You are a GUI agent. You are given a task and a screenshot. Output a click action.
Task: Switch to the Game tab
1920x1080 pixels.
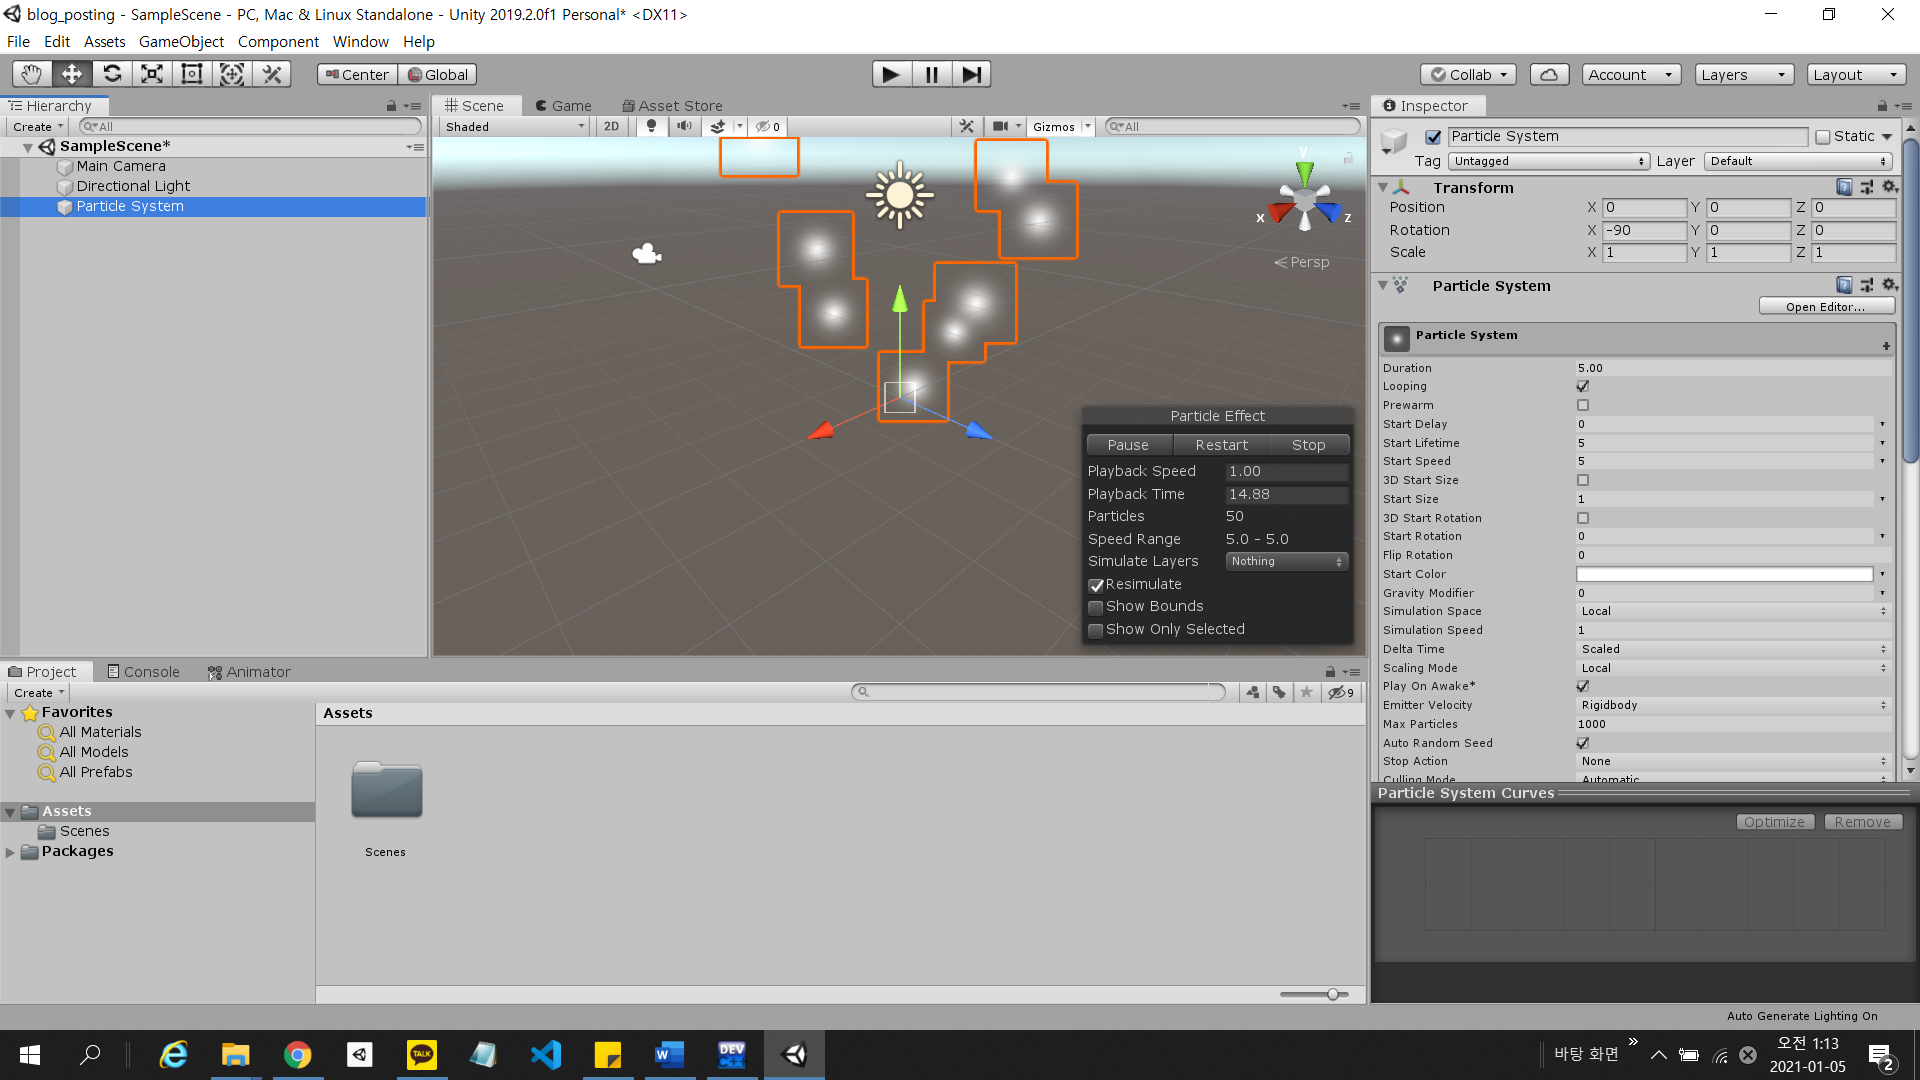click(563, 106)
